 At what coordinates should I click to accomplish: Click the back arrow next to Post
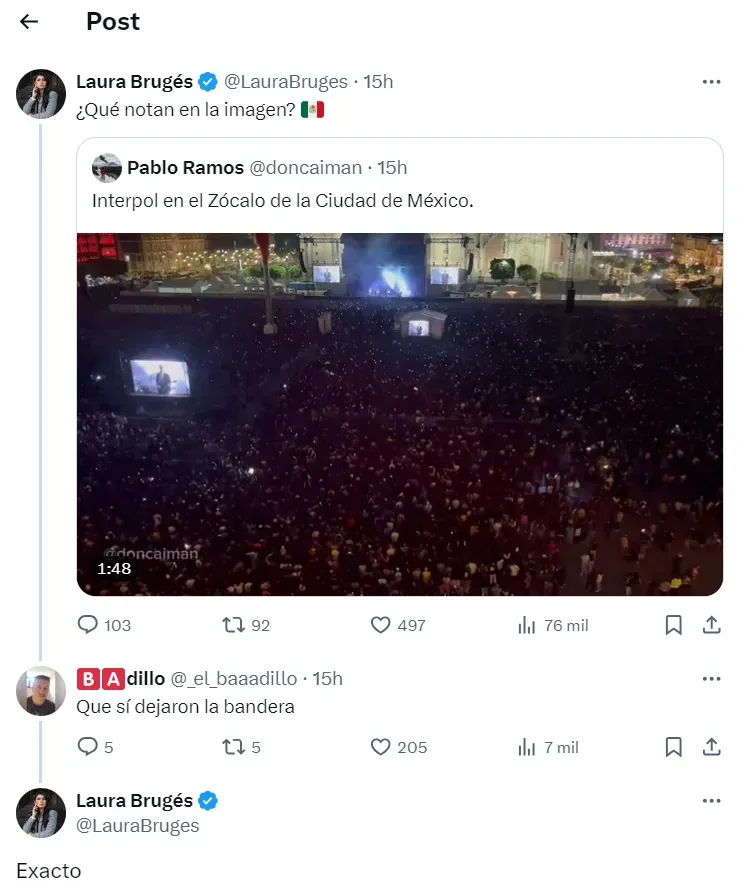click(29, 22)
